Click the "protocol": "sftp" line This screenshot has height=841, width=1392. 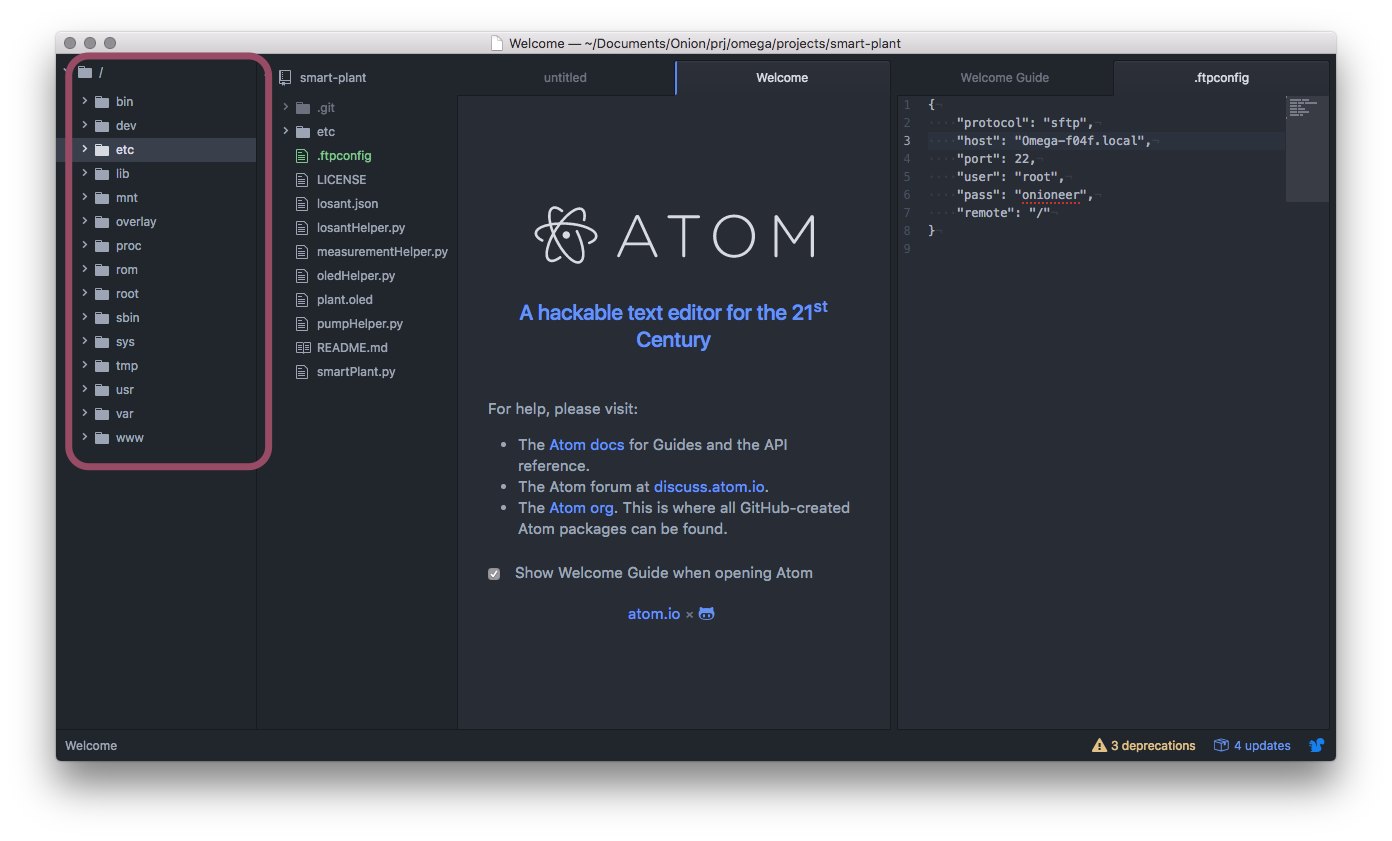(x=1025, y=123)
